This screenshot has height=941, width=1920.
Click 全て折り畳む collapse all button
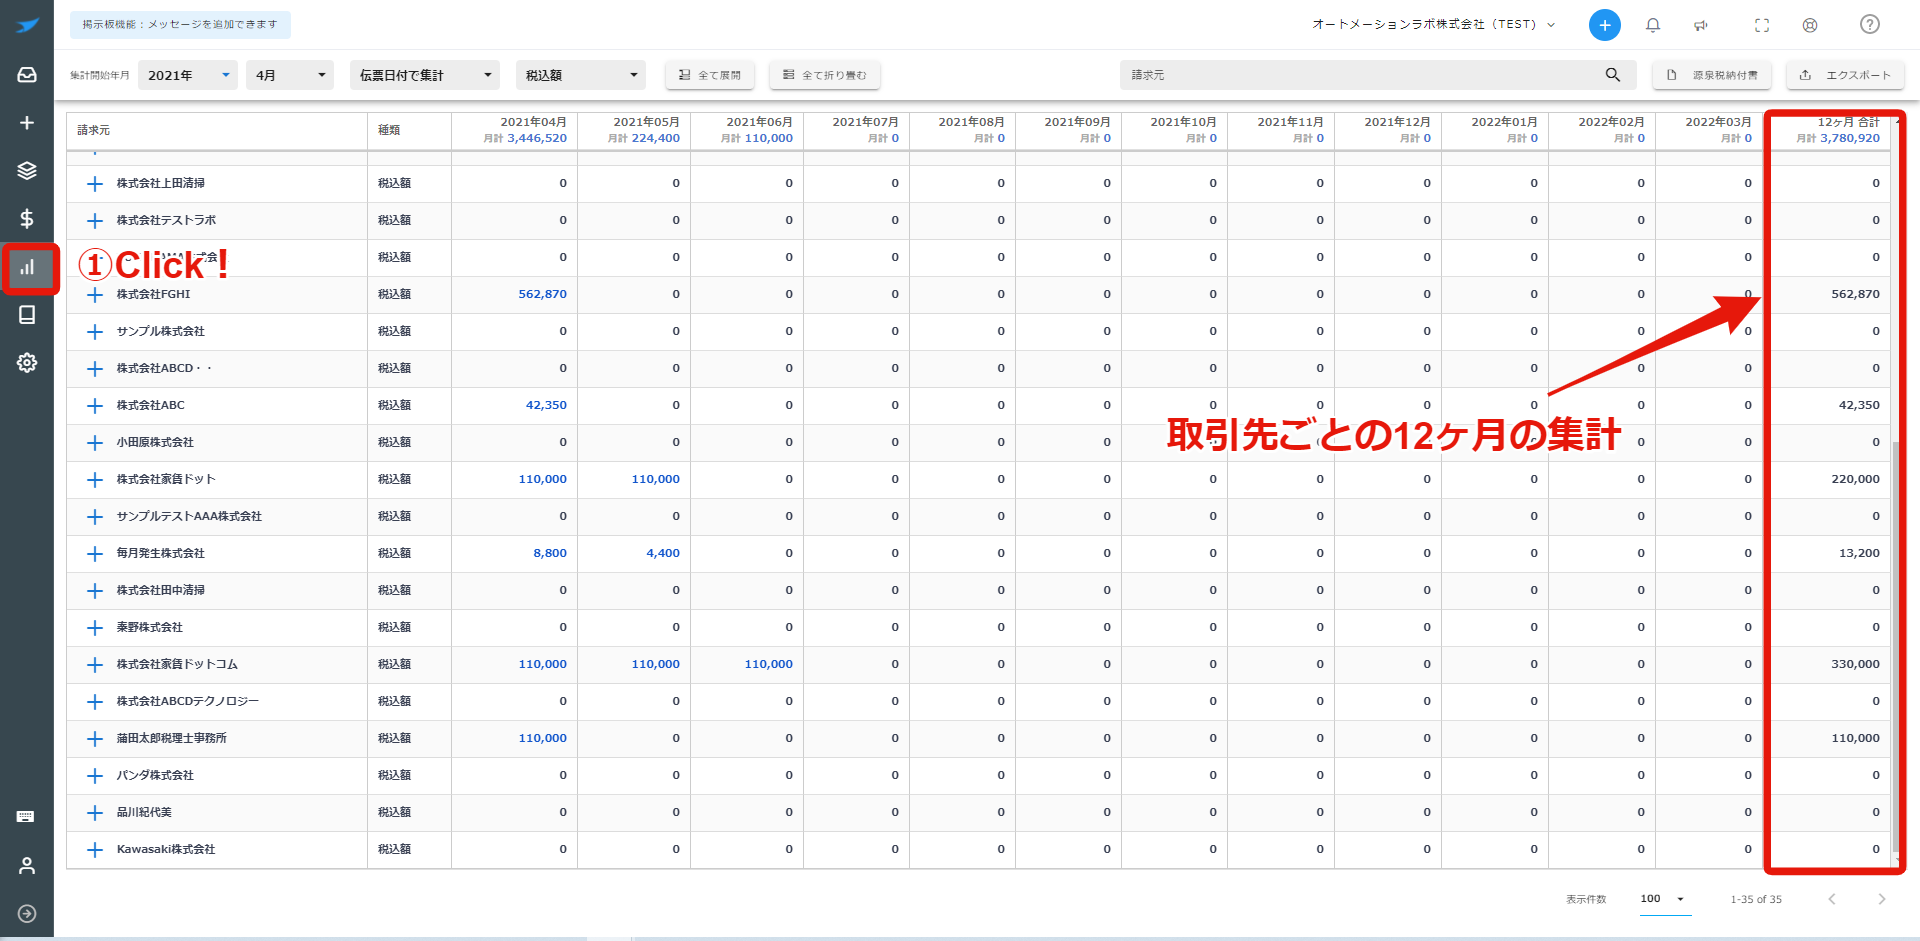825,75
